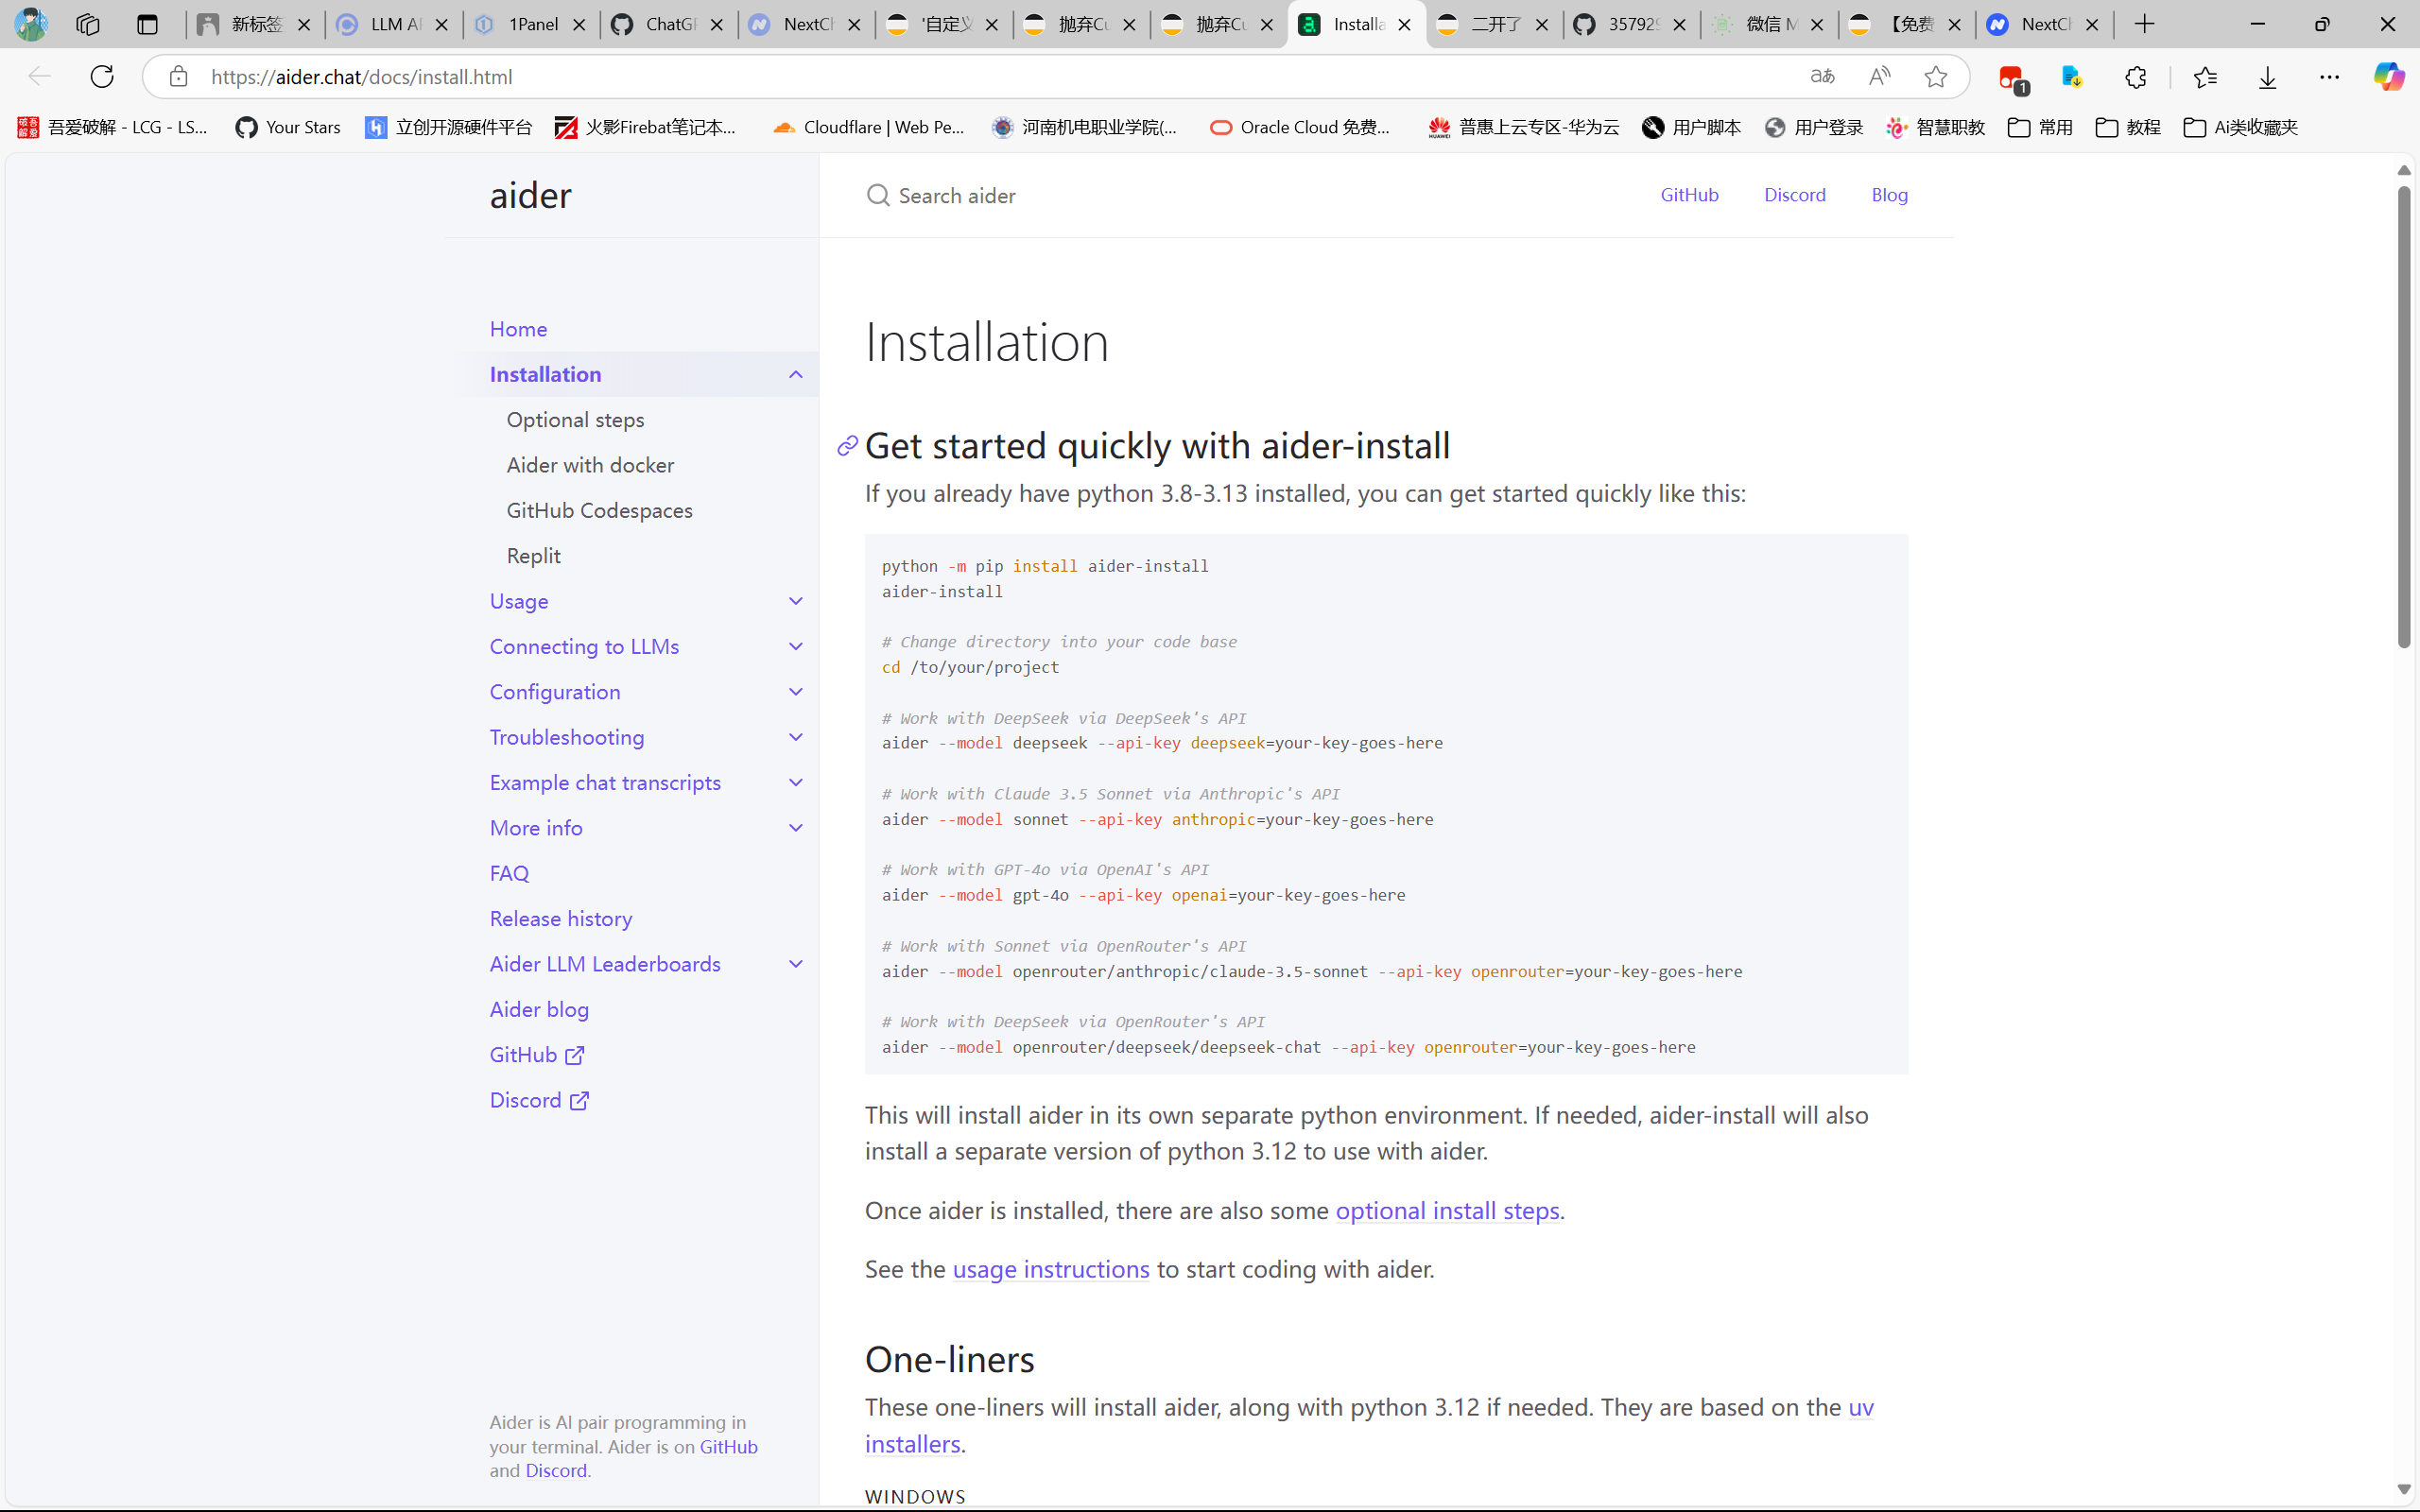Viewport: 2420px width, 1512px height.
Task: Expand the Aider LLM Leaderboards chevron
Action: tap(796, 964)
